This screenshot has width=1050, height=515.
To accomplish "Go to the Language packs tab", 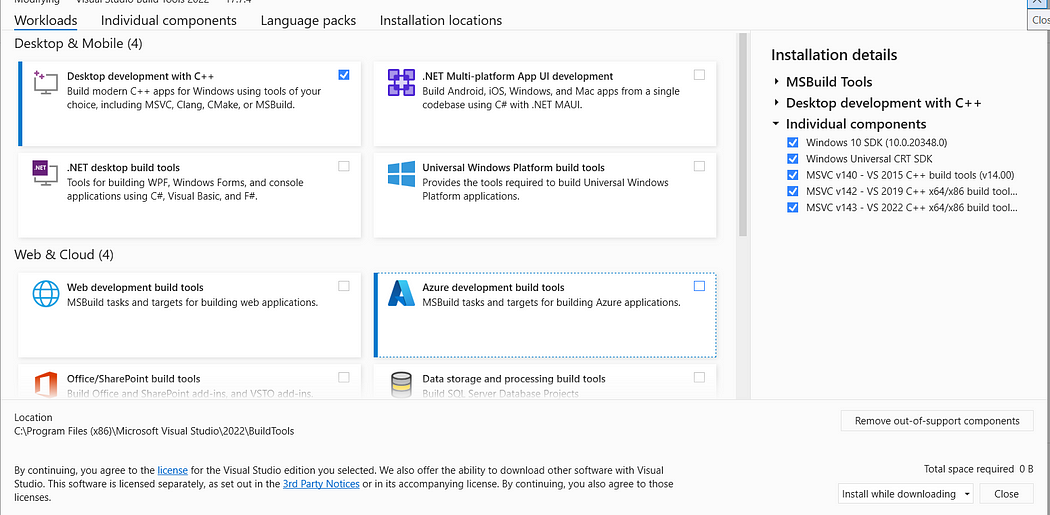I will point(308,21).
